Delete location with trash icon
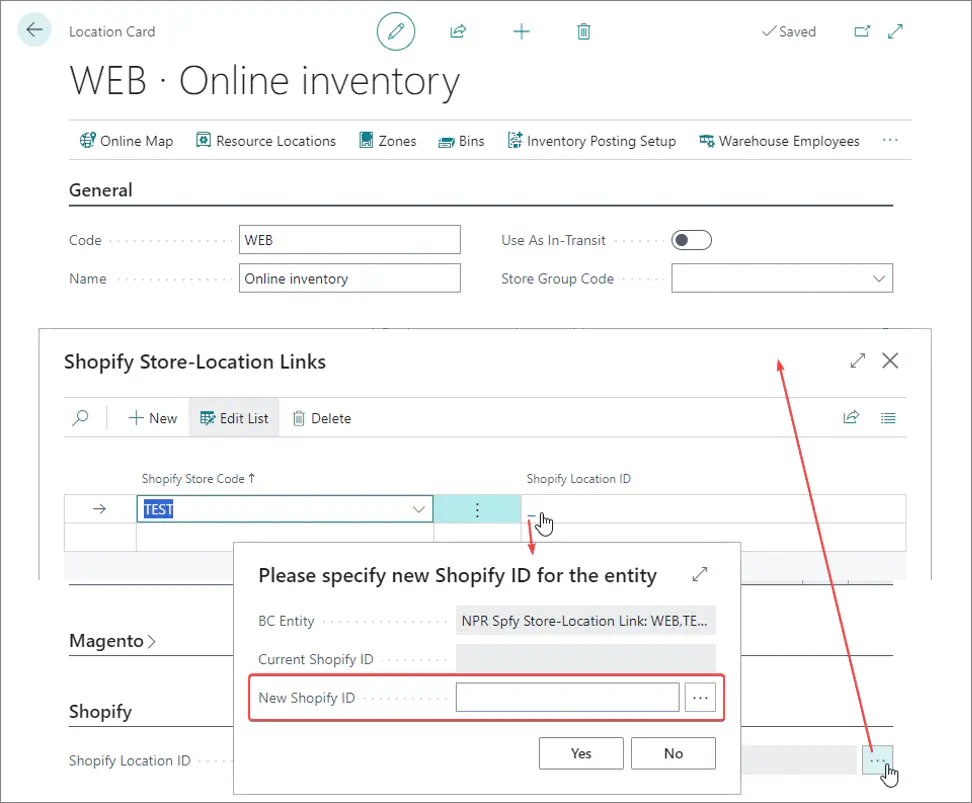Screen dimensions: 972x803 [583, 31]
